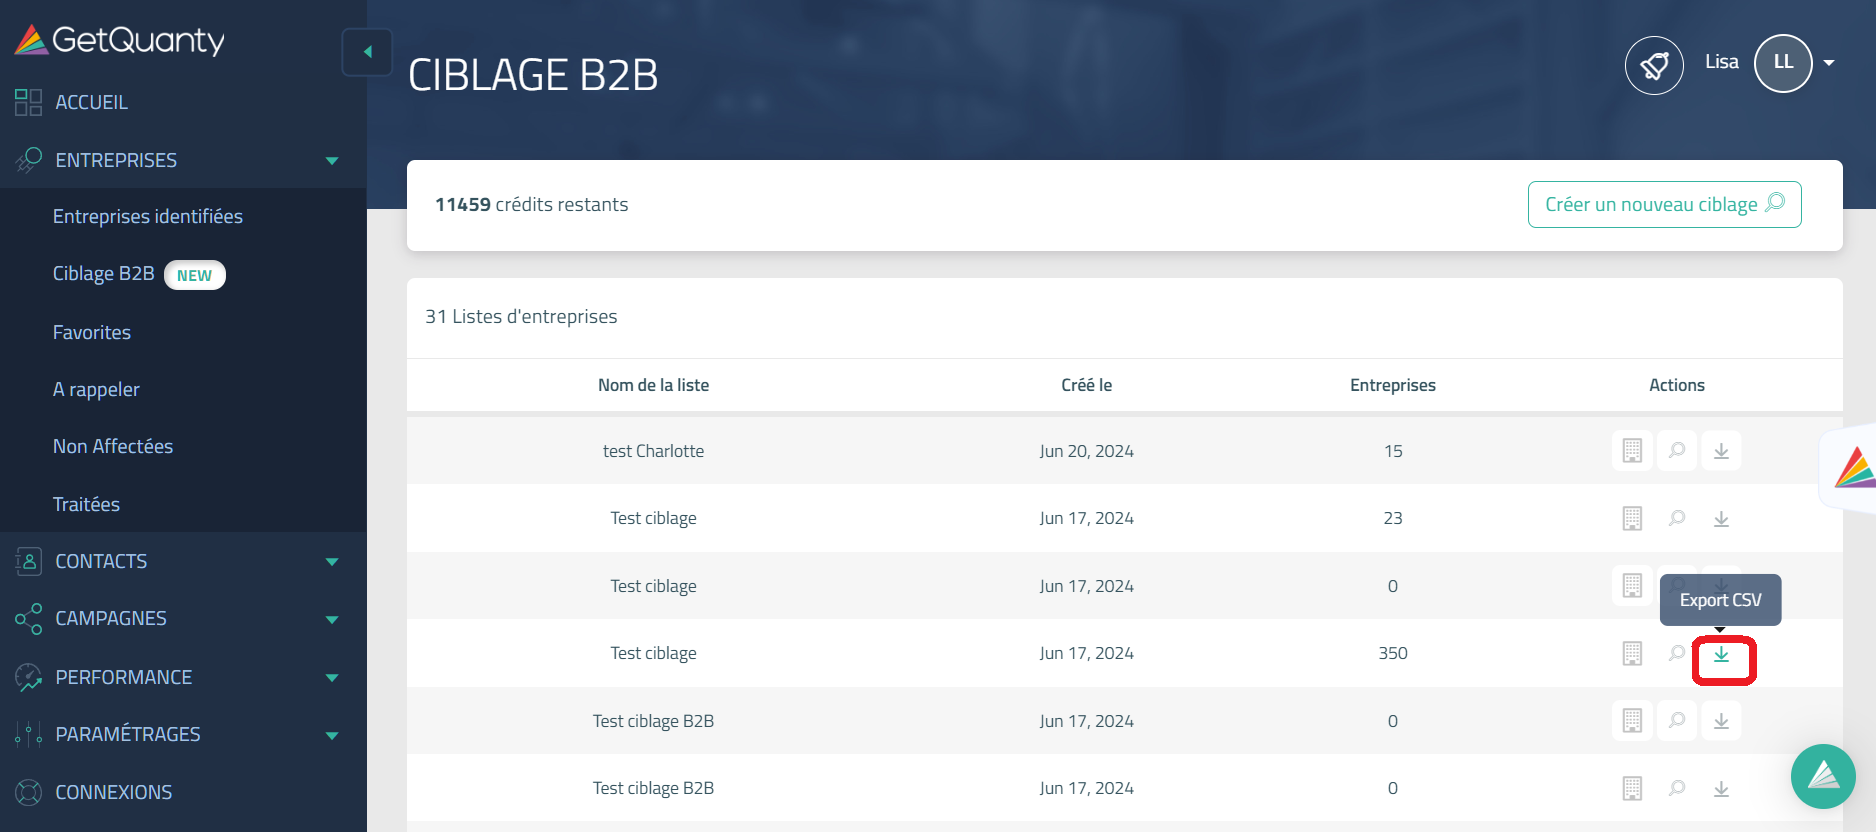1876x832 pixels.
Task: Expand the CONTACTS menu section
Action: coord(332,562)
